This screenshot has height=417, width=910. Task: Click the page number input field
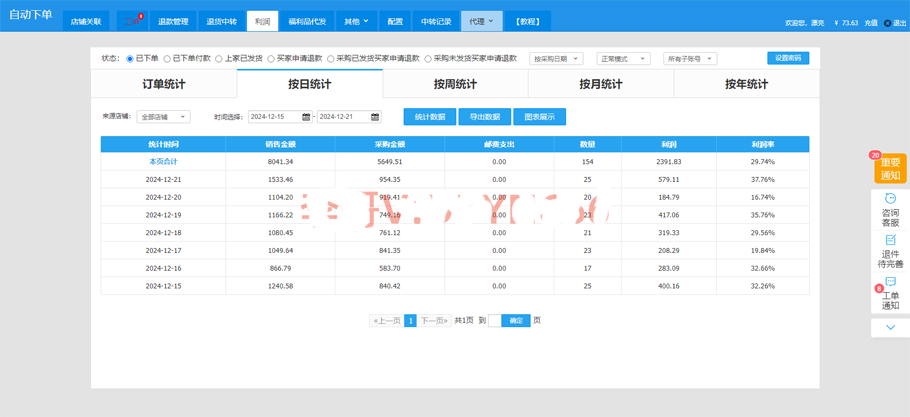pos(494,321)
